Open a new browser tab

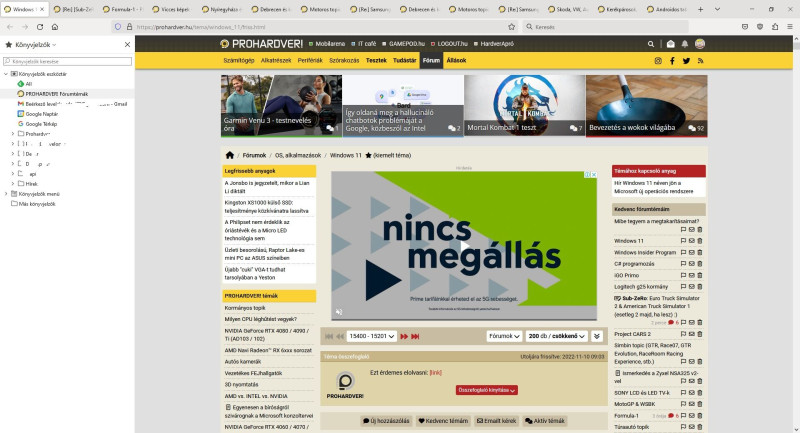point(701,9)
